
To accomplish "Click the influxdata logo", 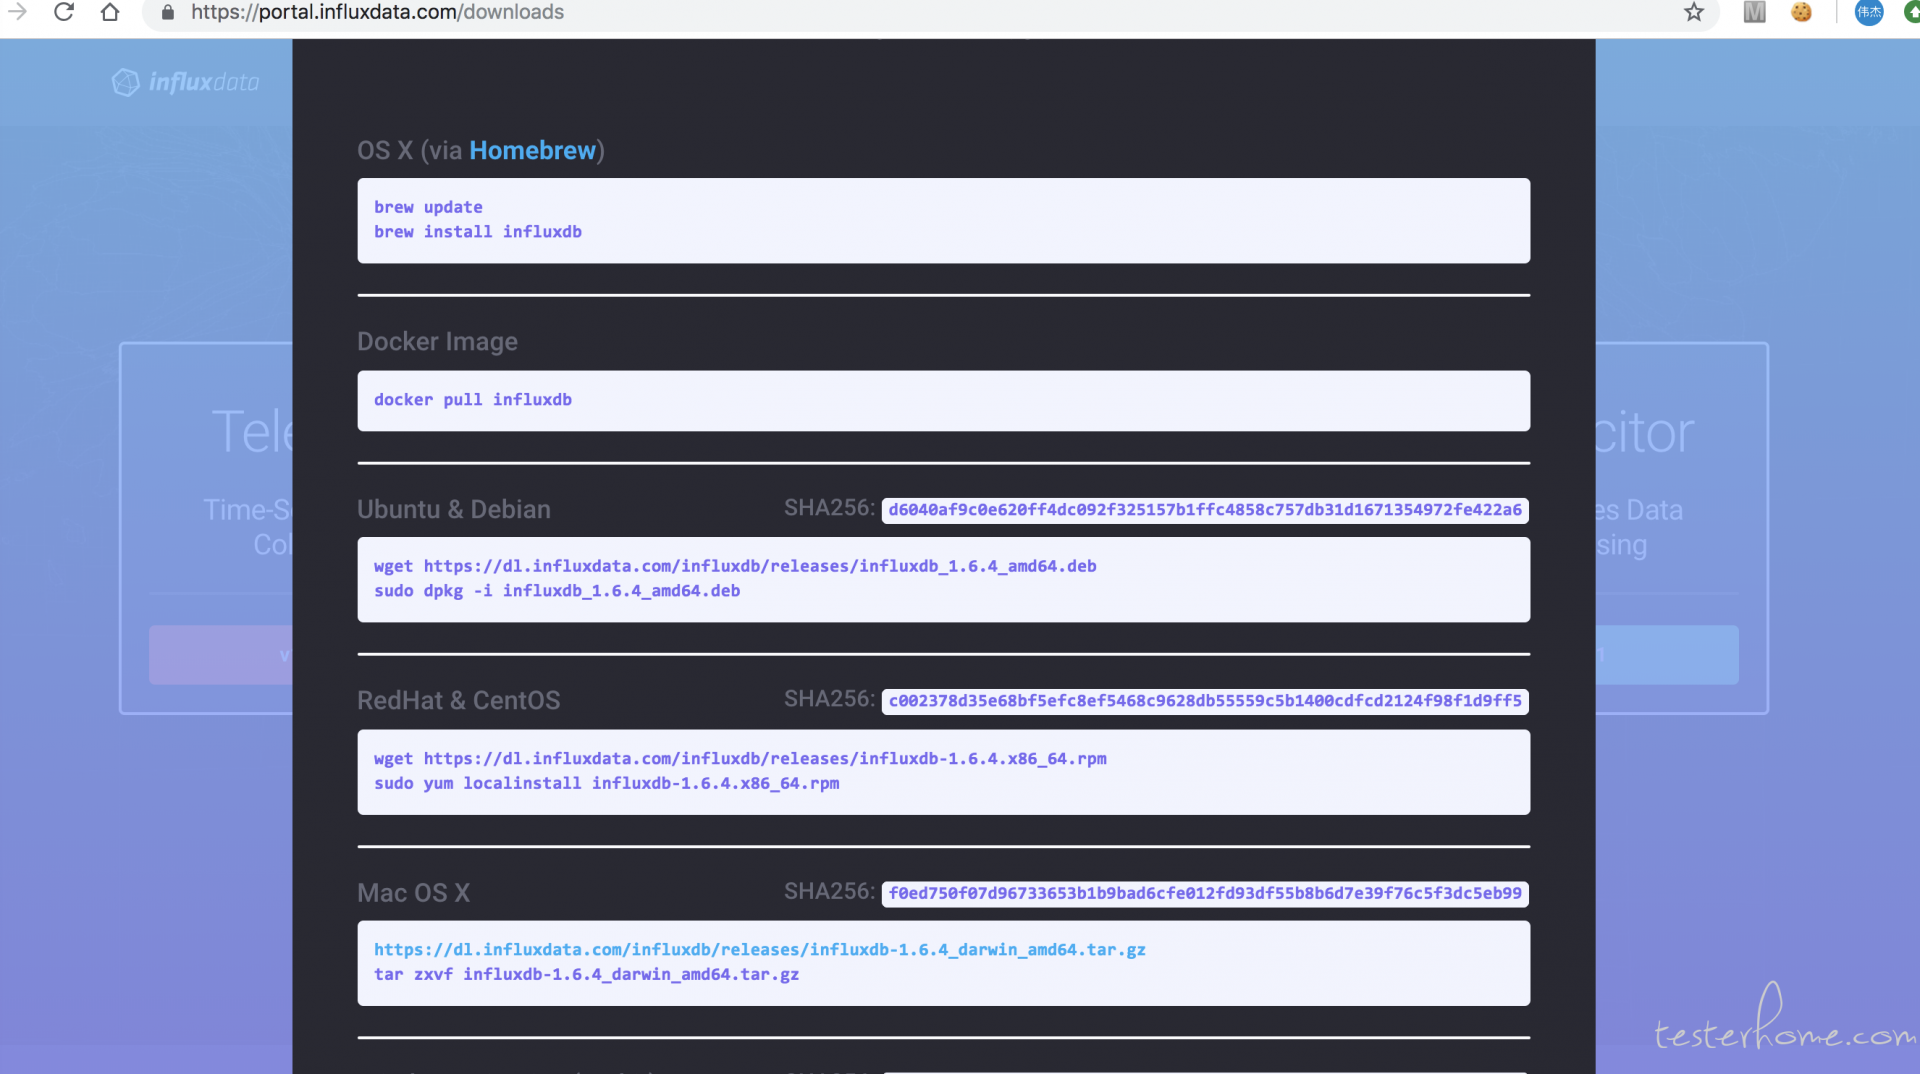I will (186, 82).
